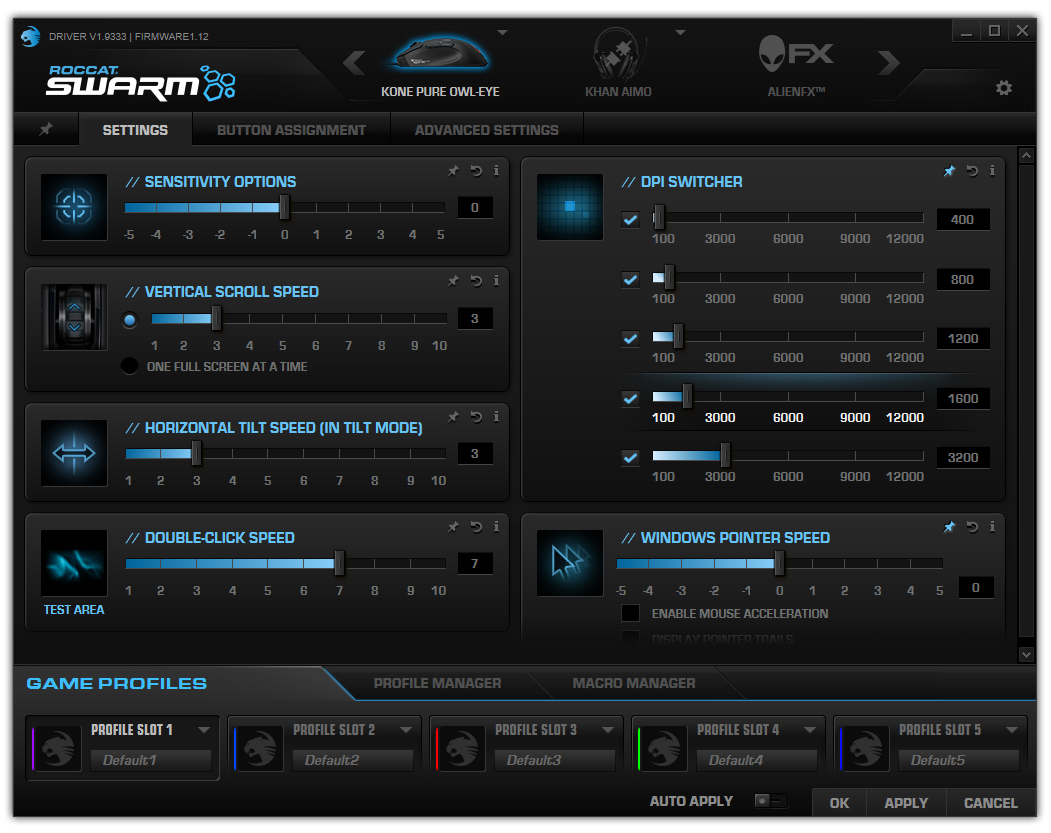Open the pinned settings tab
The image size is (1051, 833).
[x=46, y=129]
